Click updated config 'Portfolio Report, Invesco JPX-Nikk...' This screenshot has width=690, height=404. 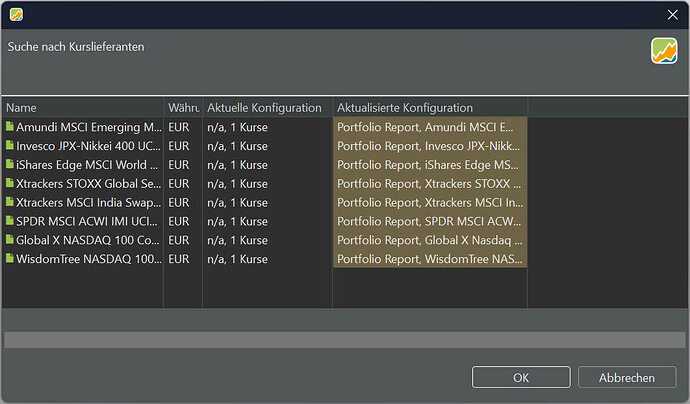tap(430, 146)
